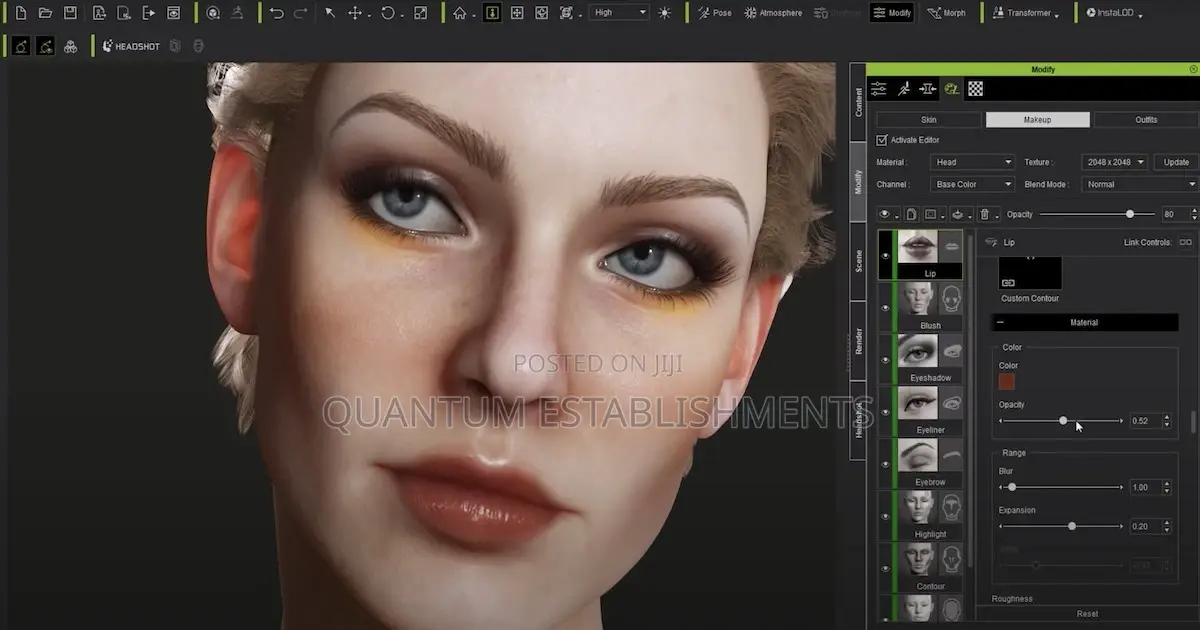Choose the Select arrow tool
1200x630 pixels.
point(330,13)
